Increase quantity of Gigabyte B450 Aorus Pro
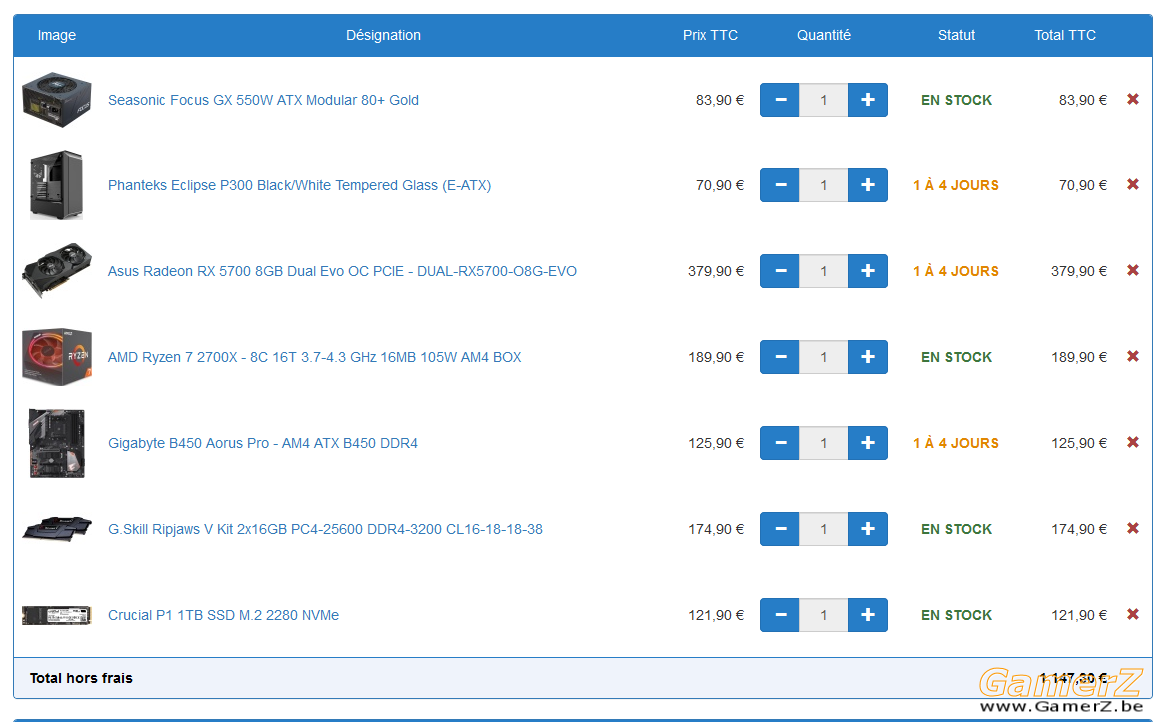The width and height of the screenshot is (1164, 722). 868,443
